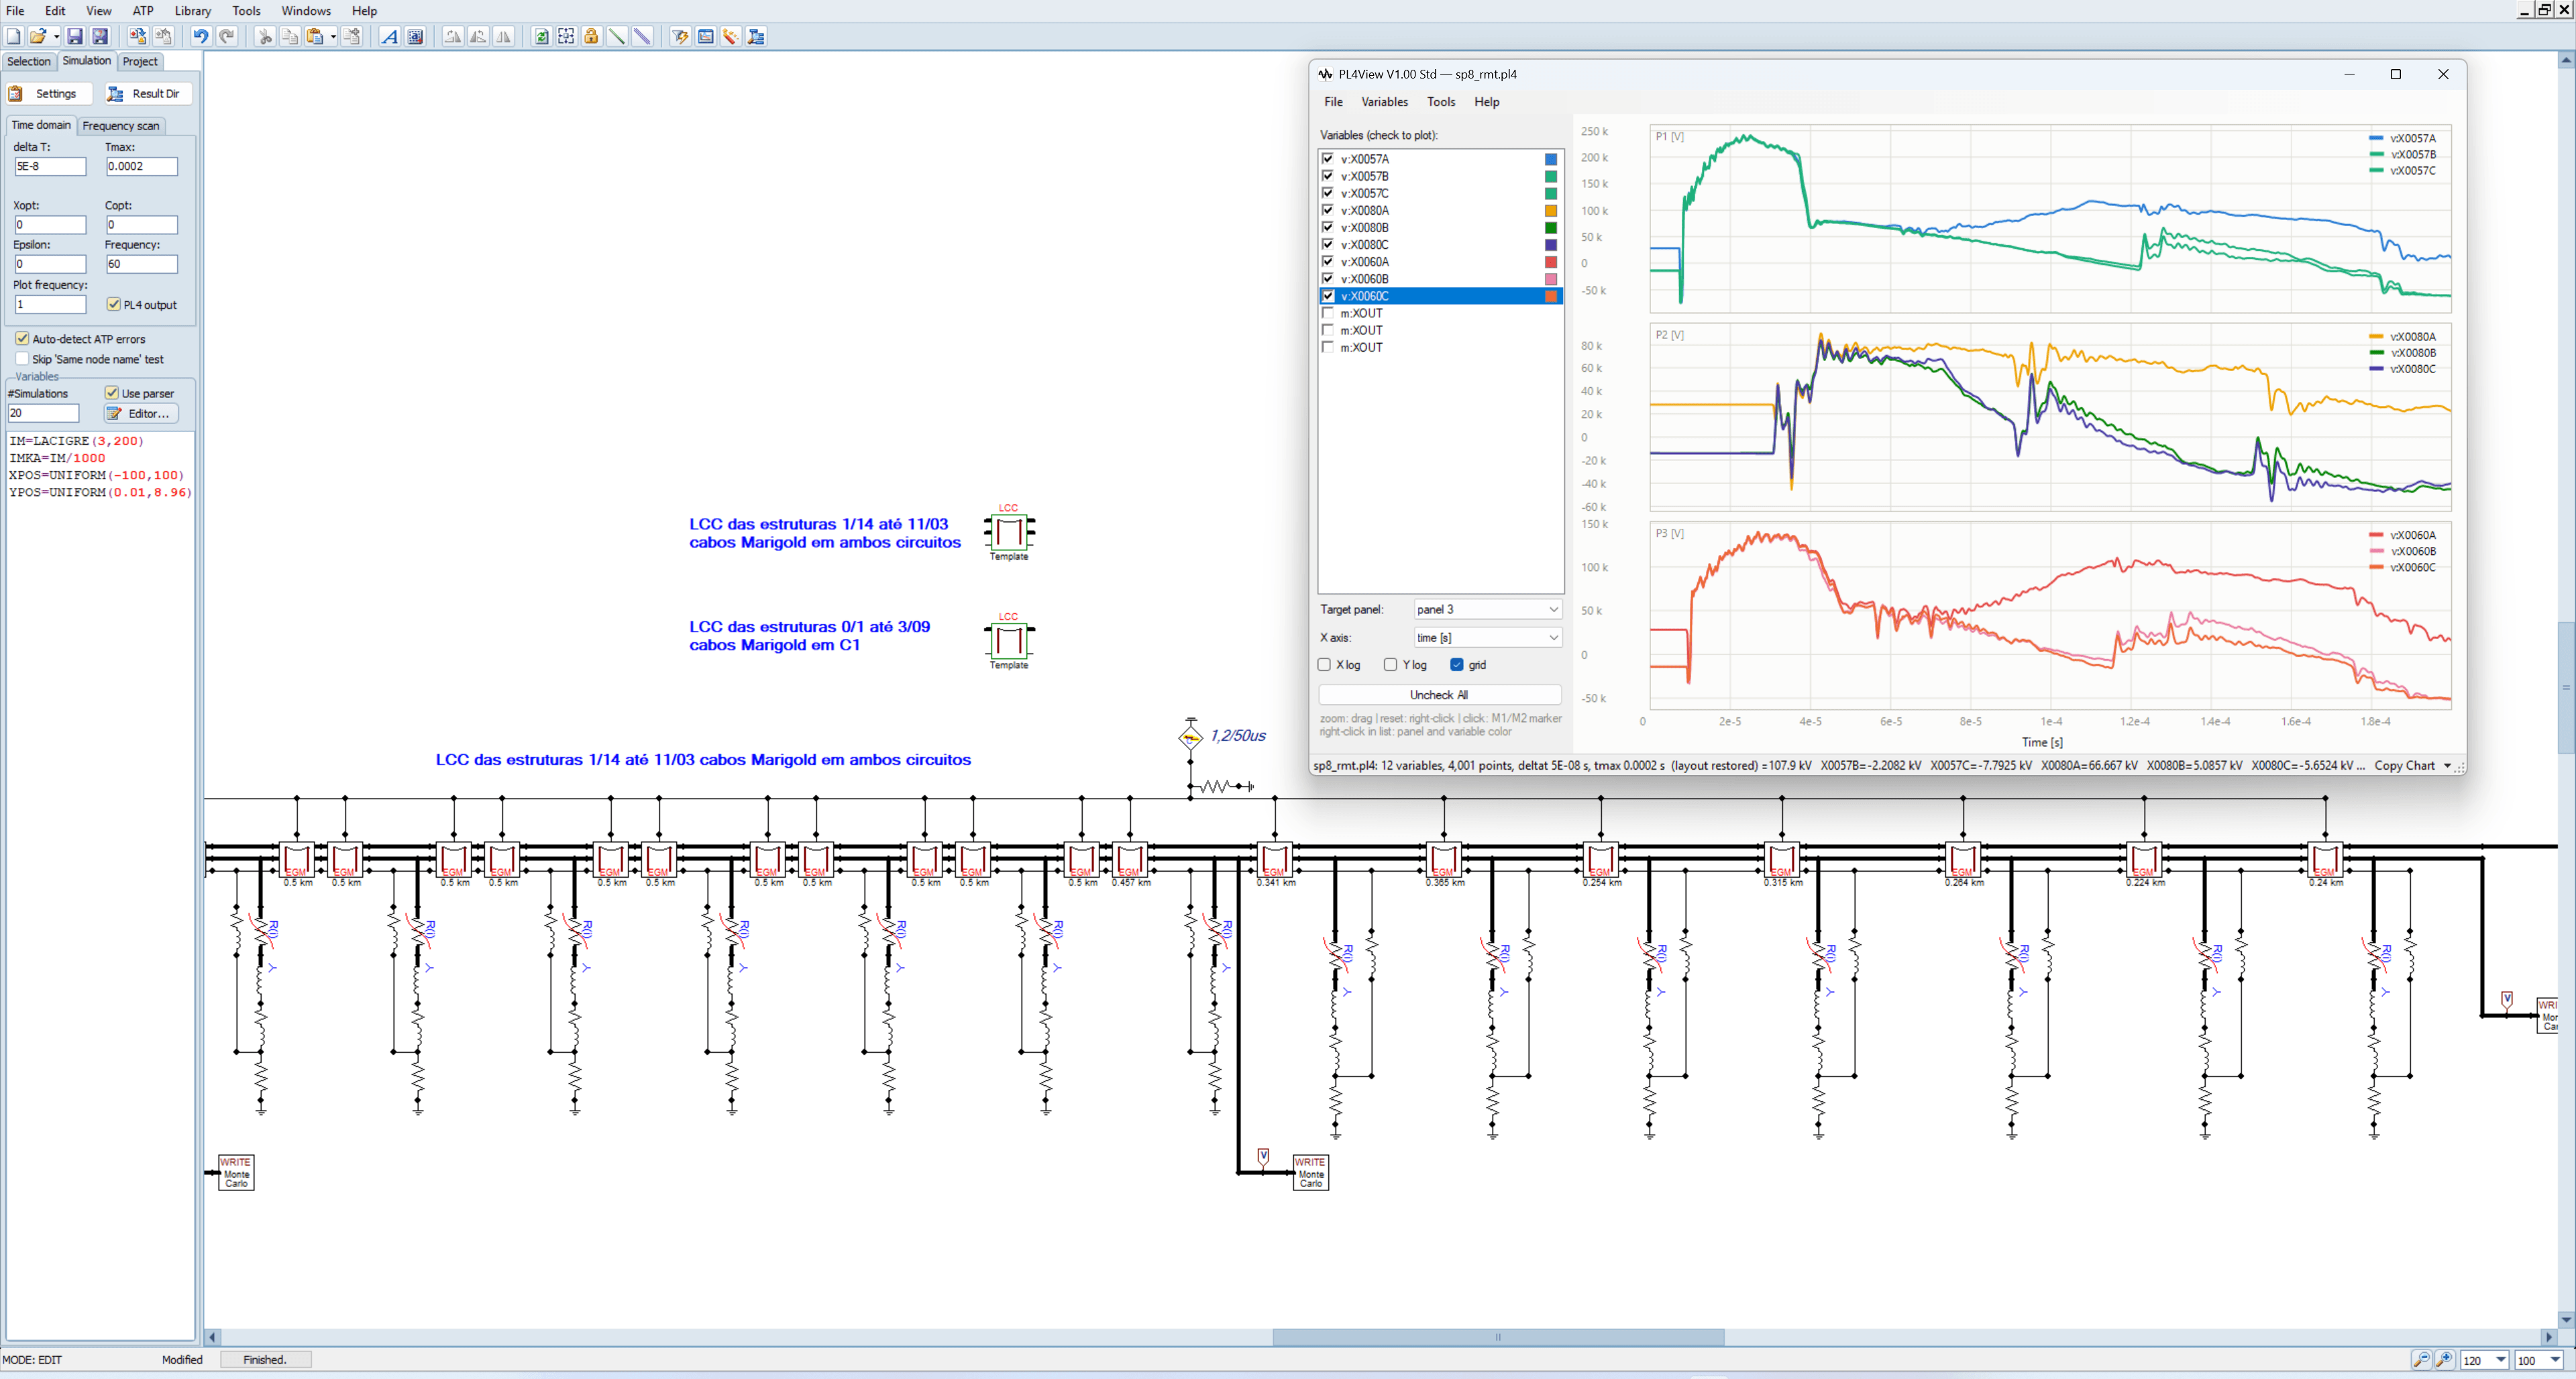Viewport: 2576px width, 1379px height.
Task: Redo the last undone edit
Action: (227, 37)
